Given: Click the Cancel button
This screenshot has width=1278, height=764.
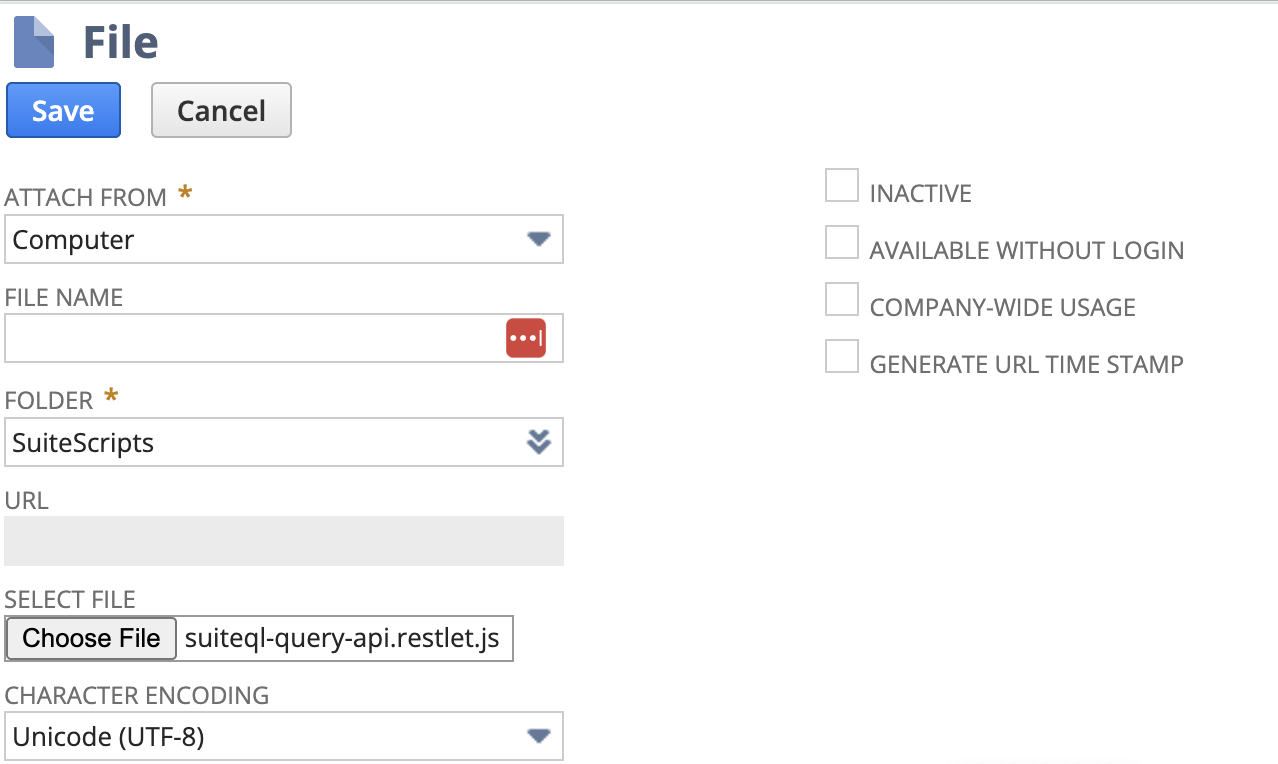Looking at the screenshot, I should (221, 110).
